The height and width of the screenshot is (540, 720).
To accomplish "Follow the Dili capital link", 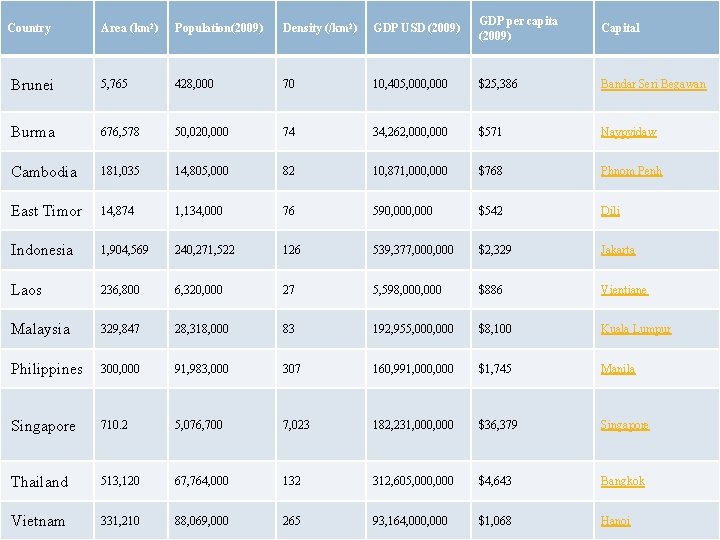I will (610, 211).
